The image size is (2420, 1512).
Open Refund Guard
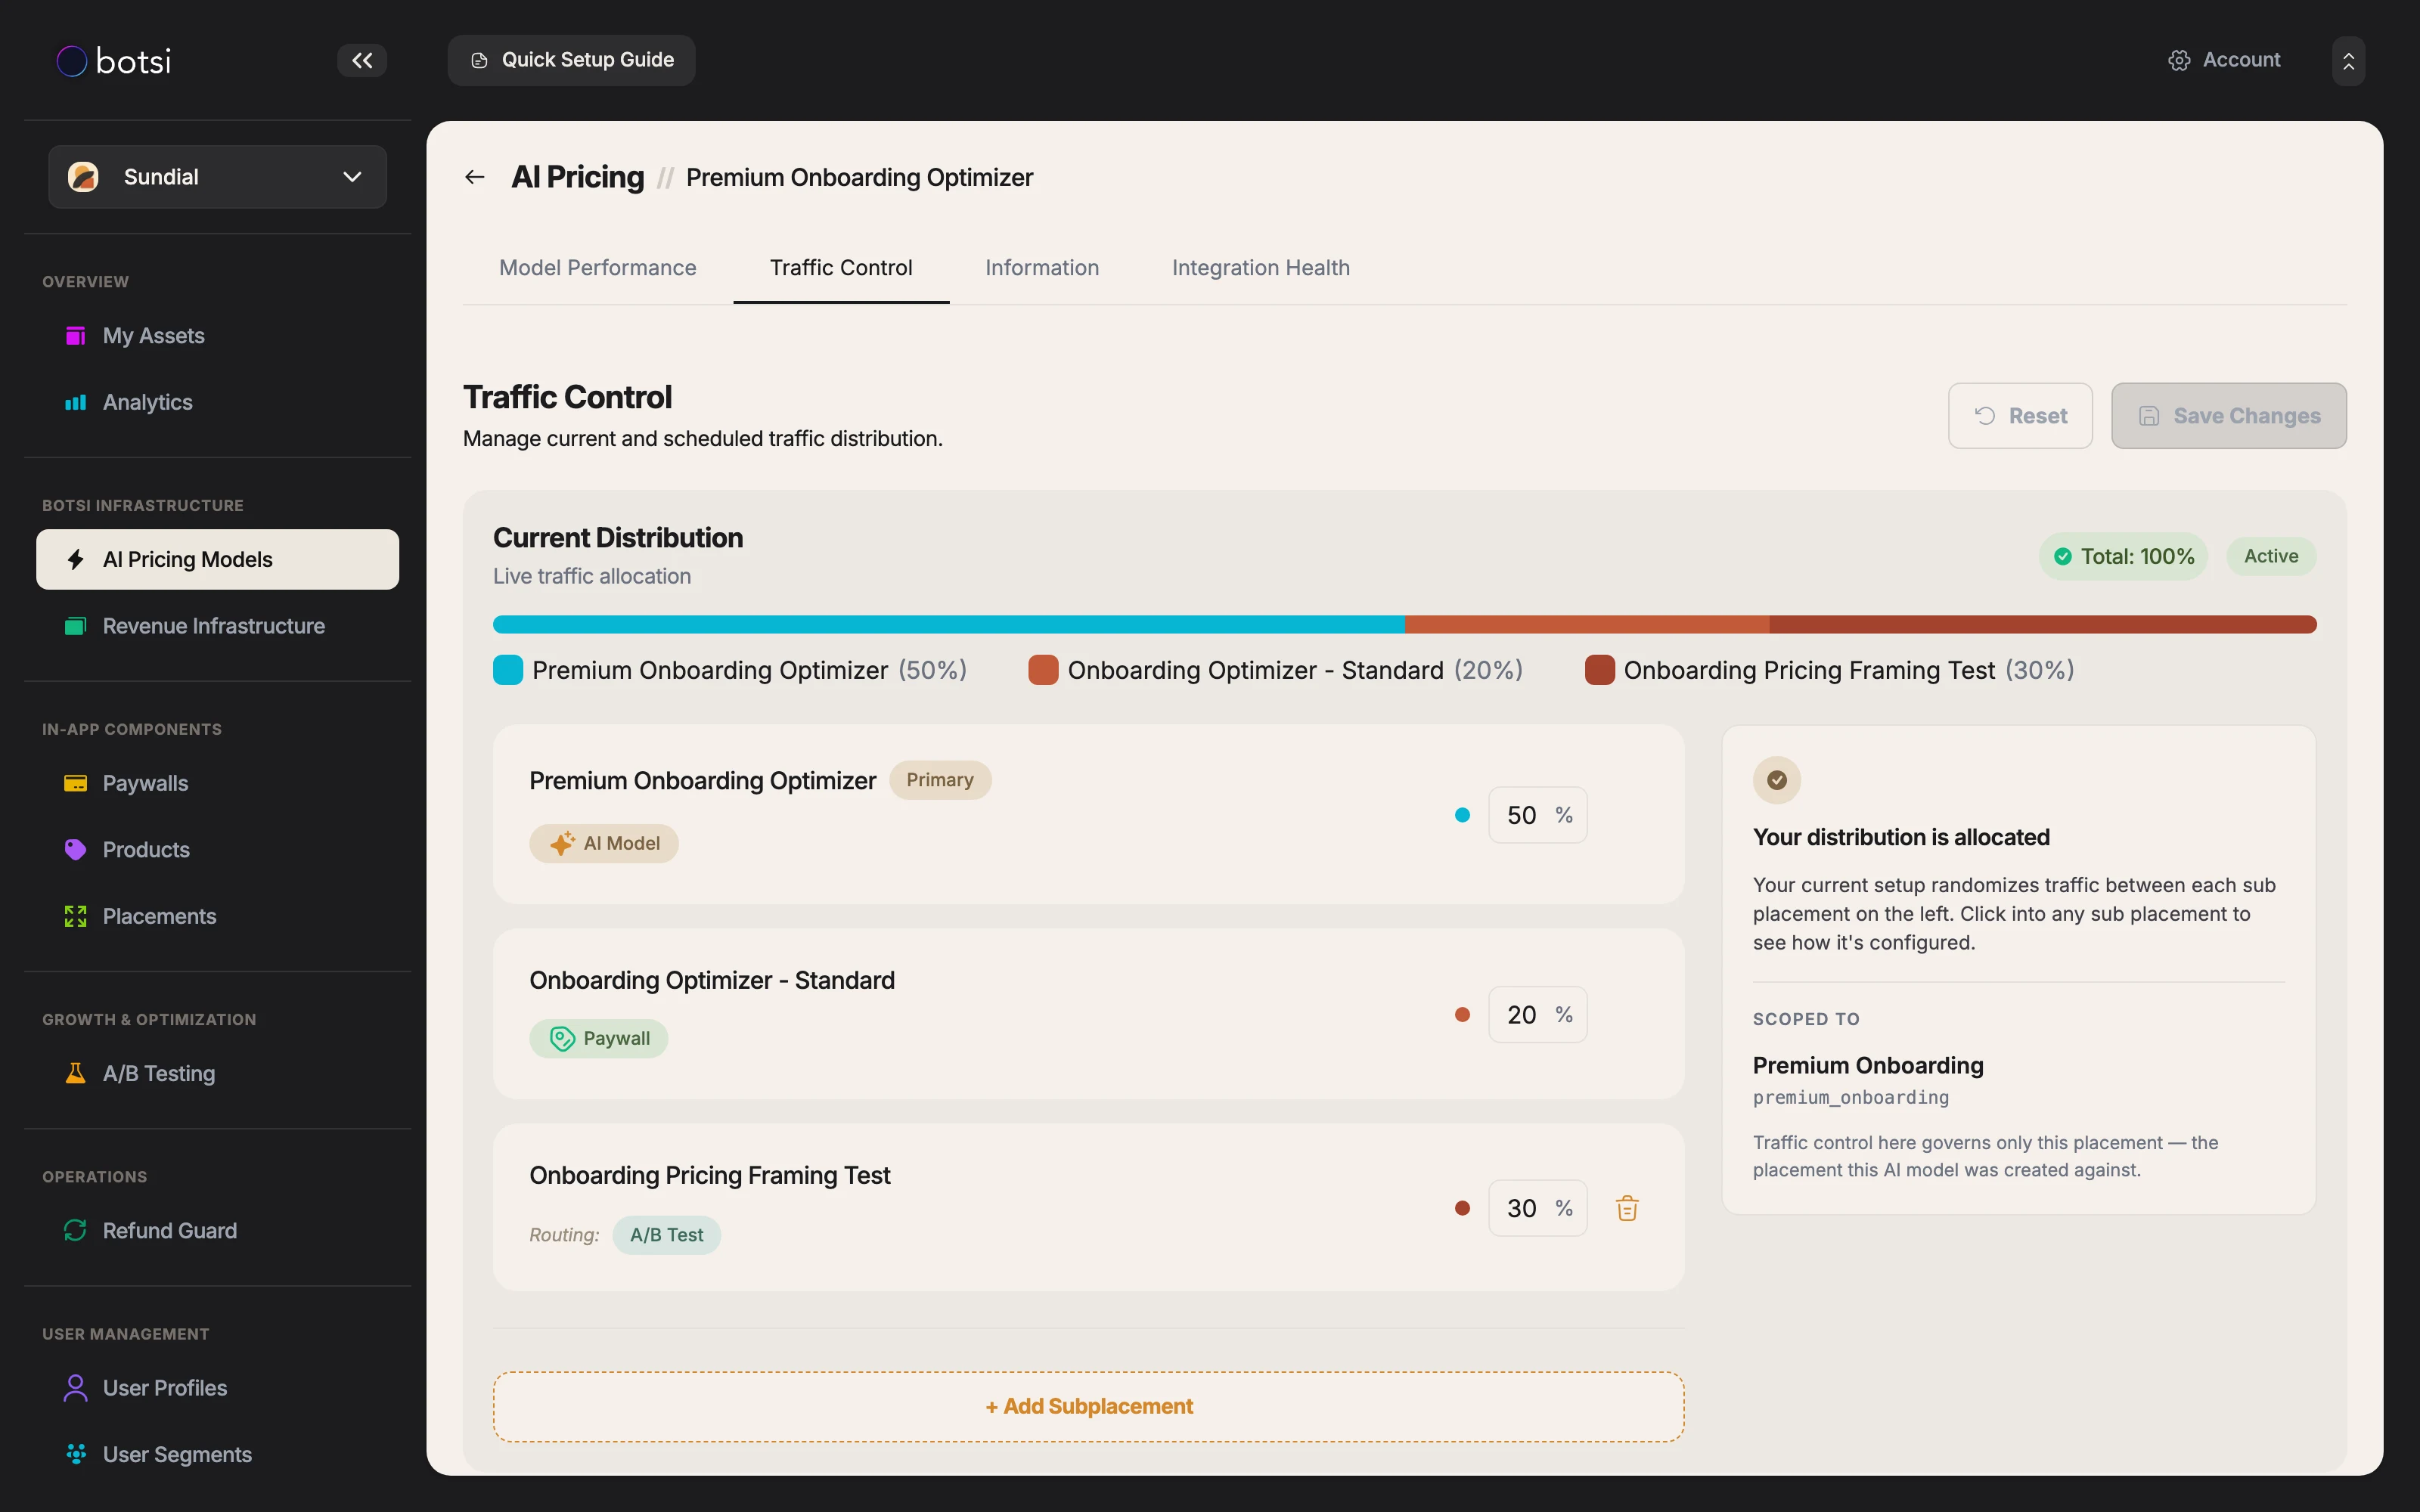coord(218,1230)
